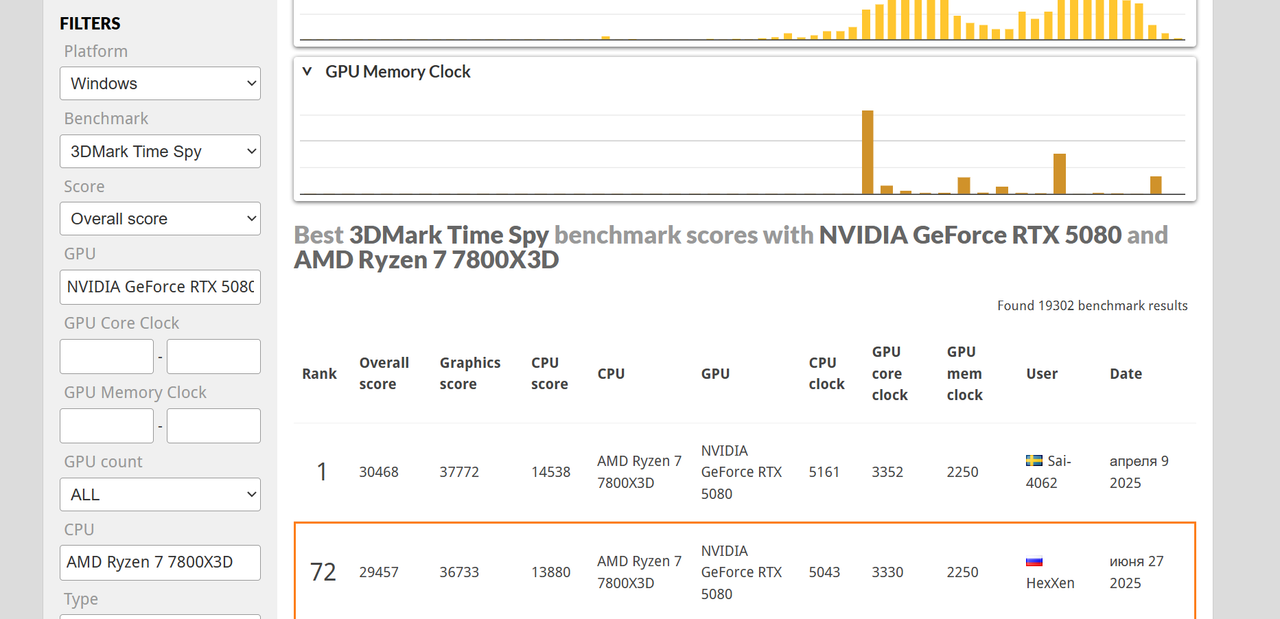
Task: Click the User column header
Action: point(1041,373)
